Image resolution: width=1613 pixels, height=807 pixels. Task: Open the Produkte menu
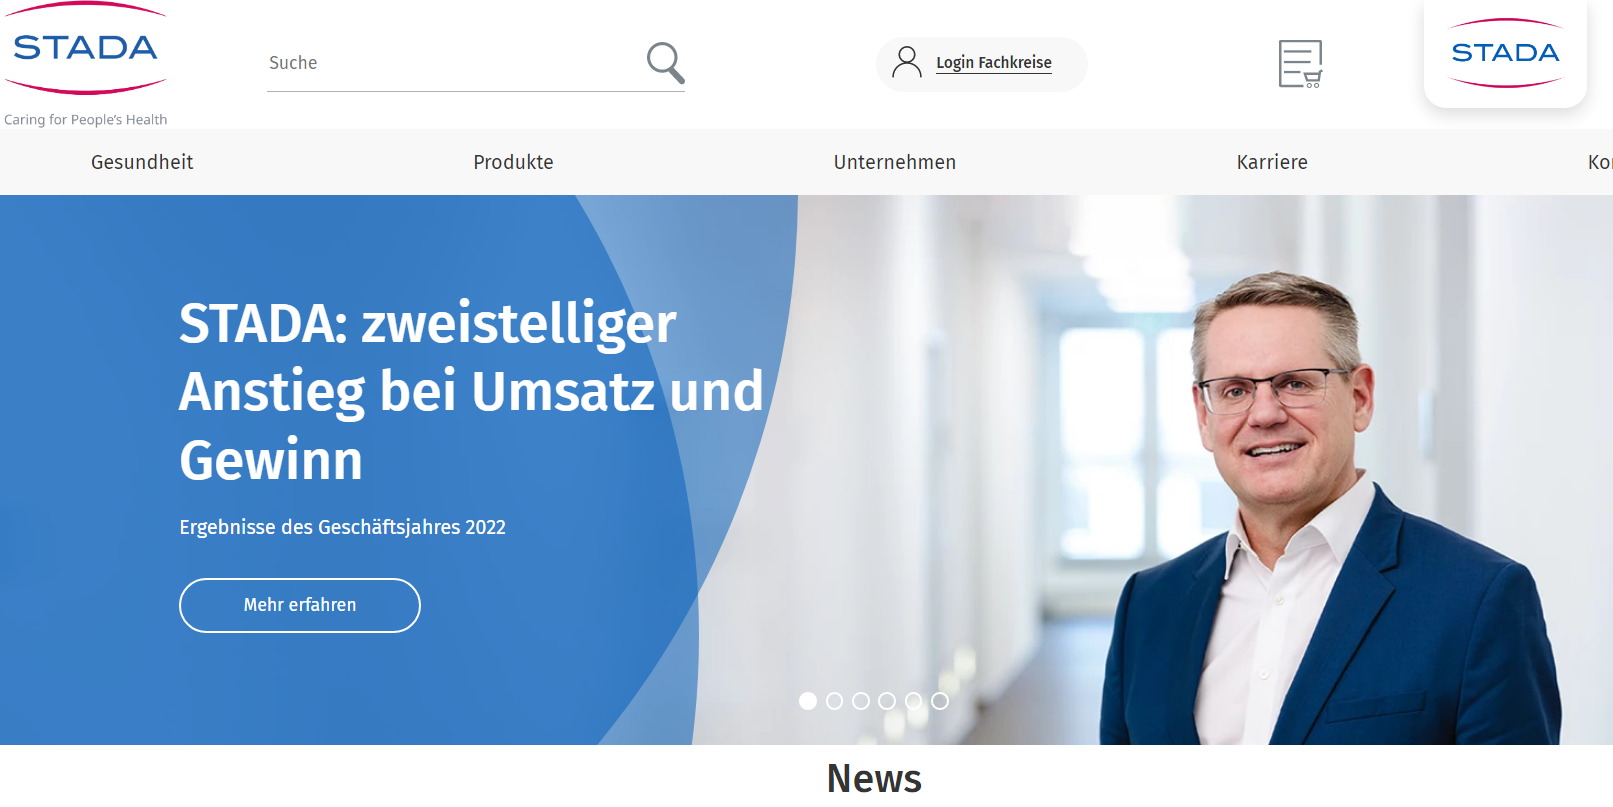tap(513, 162)
